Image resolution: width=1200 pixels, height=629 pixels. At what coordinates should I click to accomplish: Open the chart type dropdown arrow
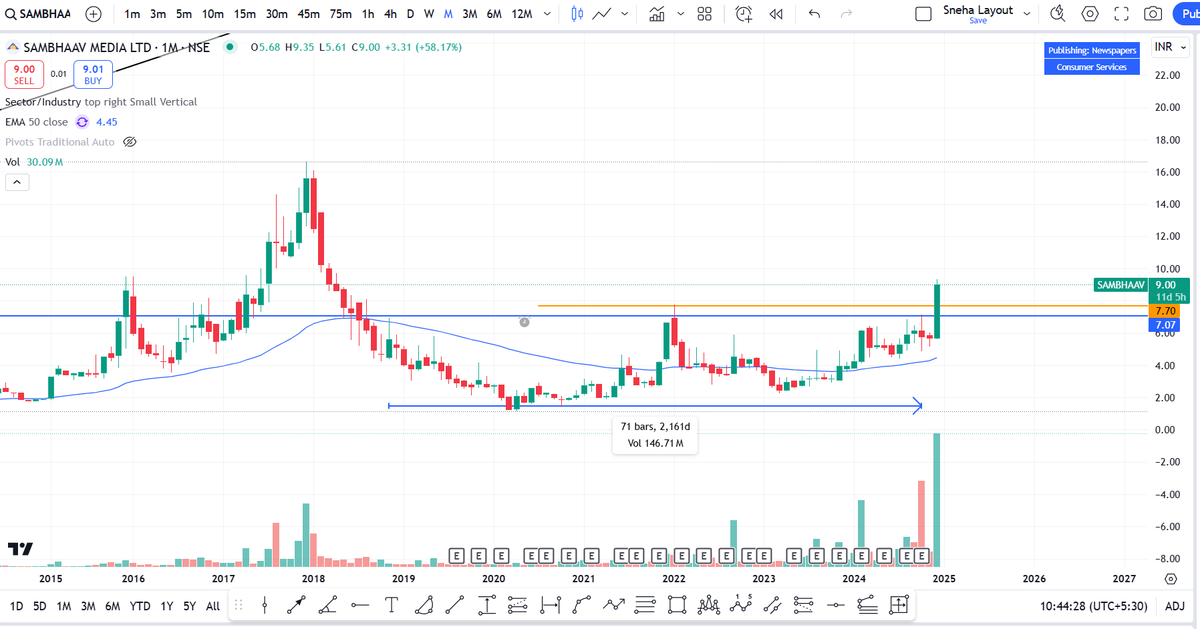[625, 14]
